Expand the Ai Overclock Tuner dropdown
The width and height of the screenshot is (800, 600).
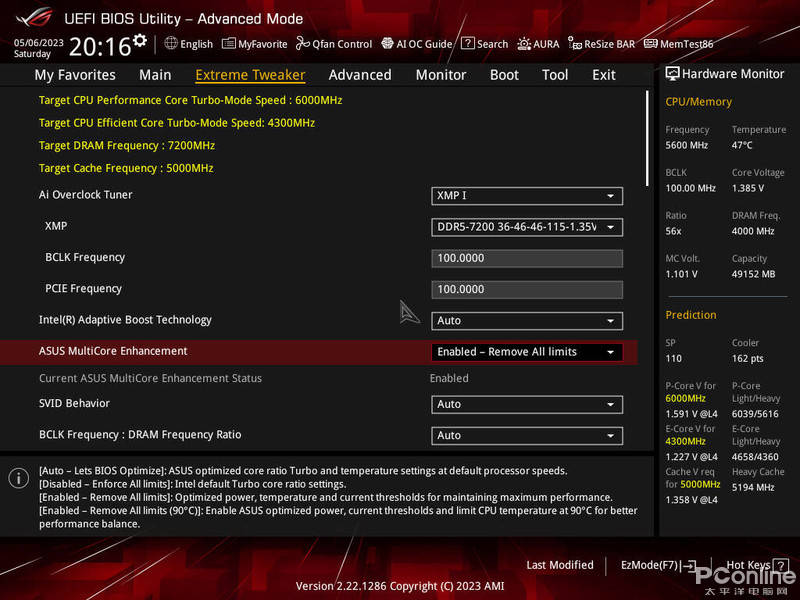[x=527, y=196]
